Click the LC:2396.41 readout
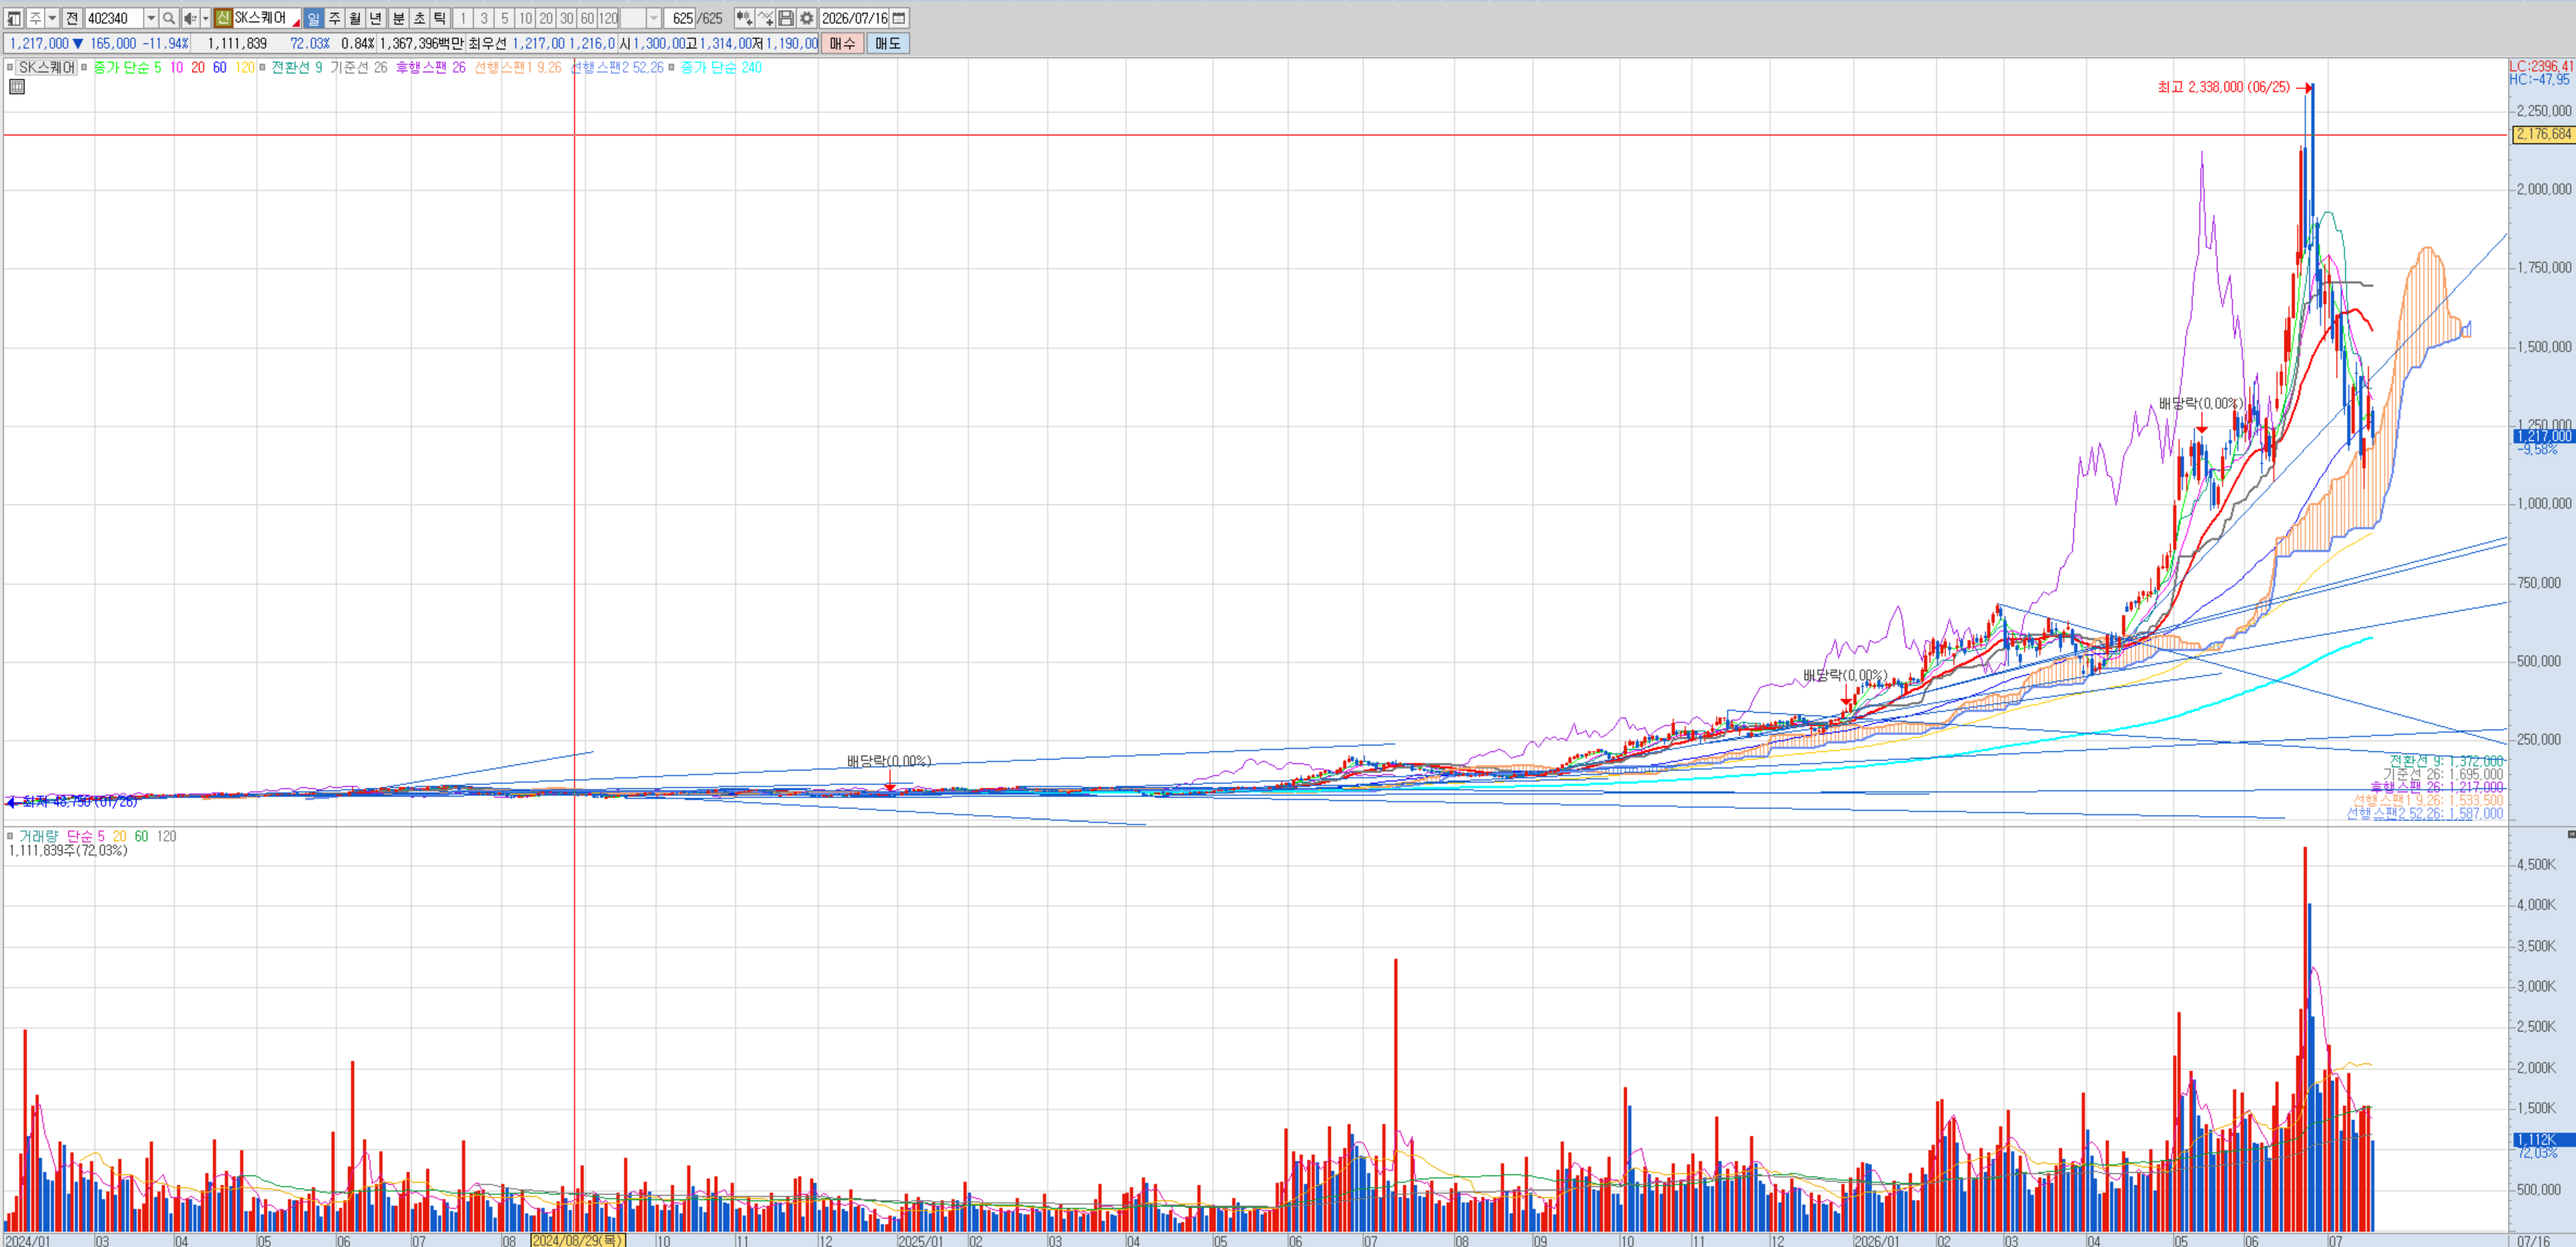The image size is (2576, 1247). pyautogui.click(x=2541, y=66)
